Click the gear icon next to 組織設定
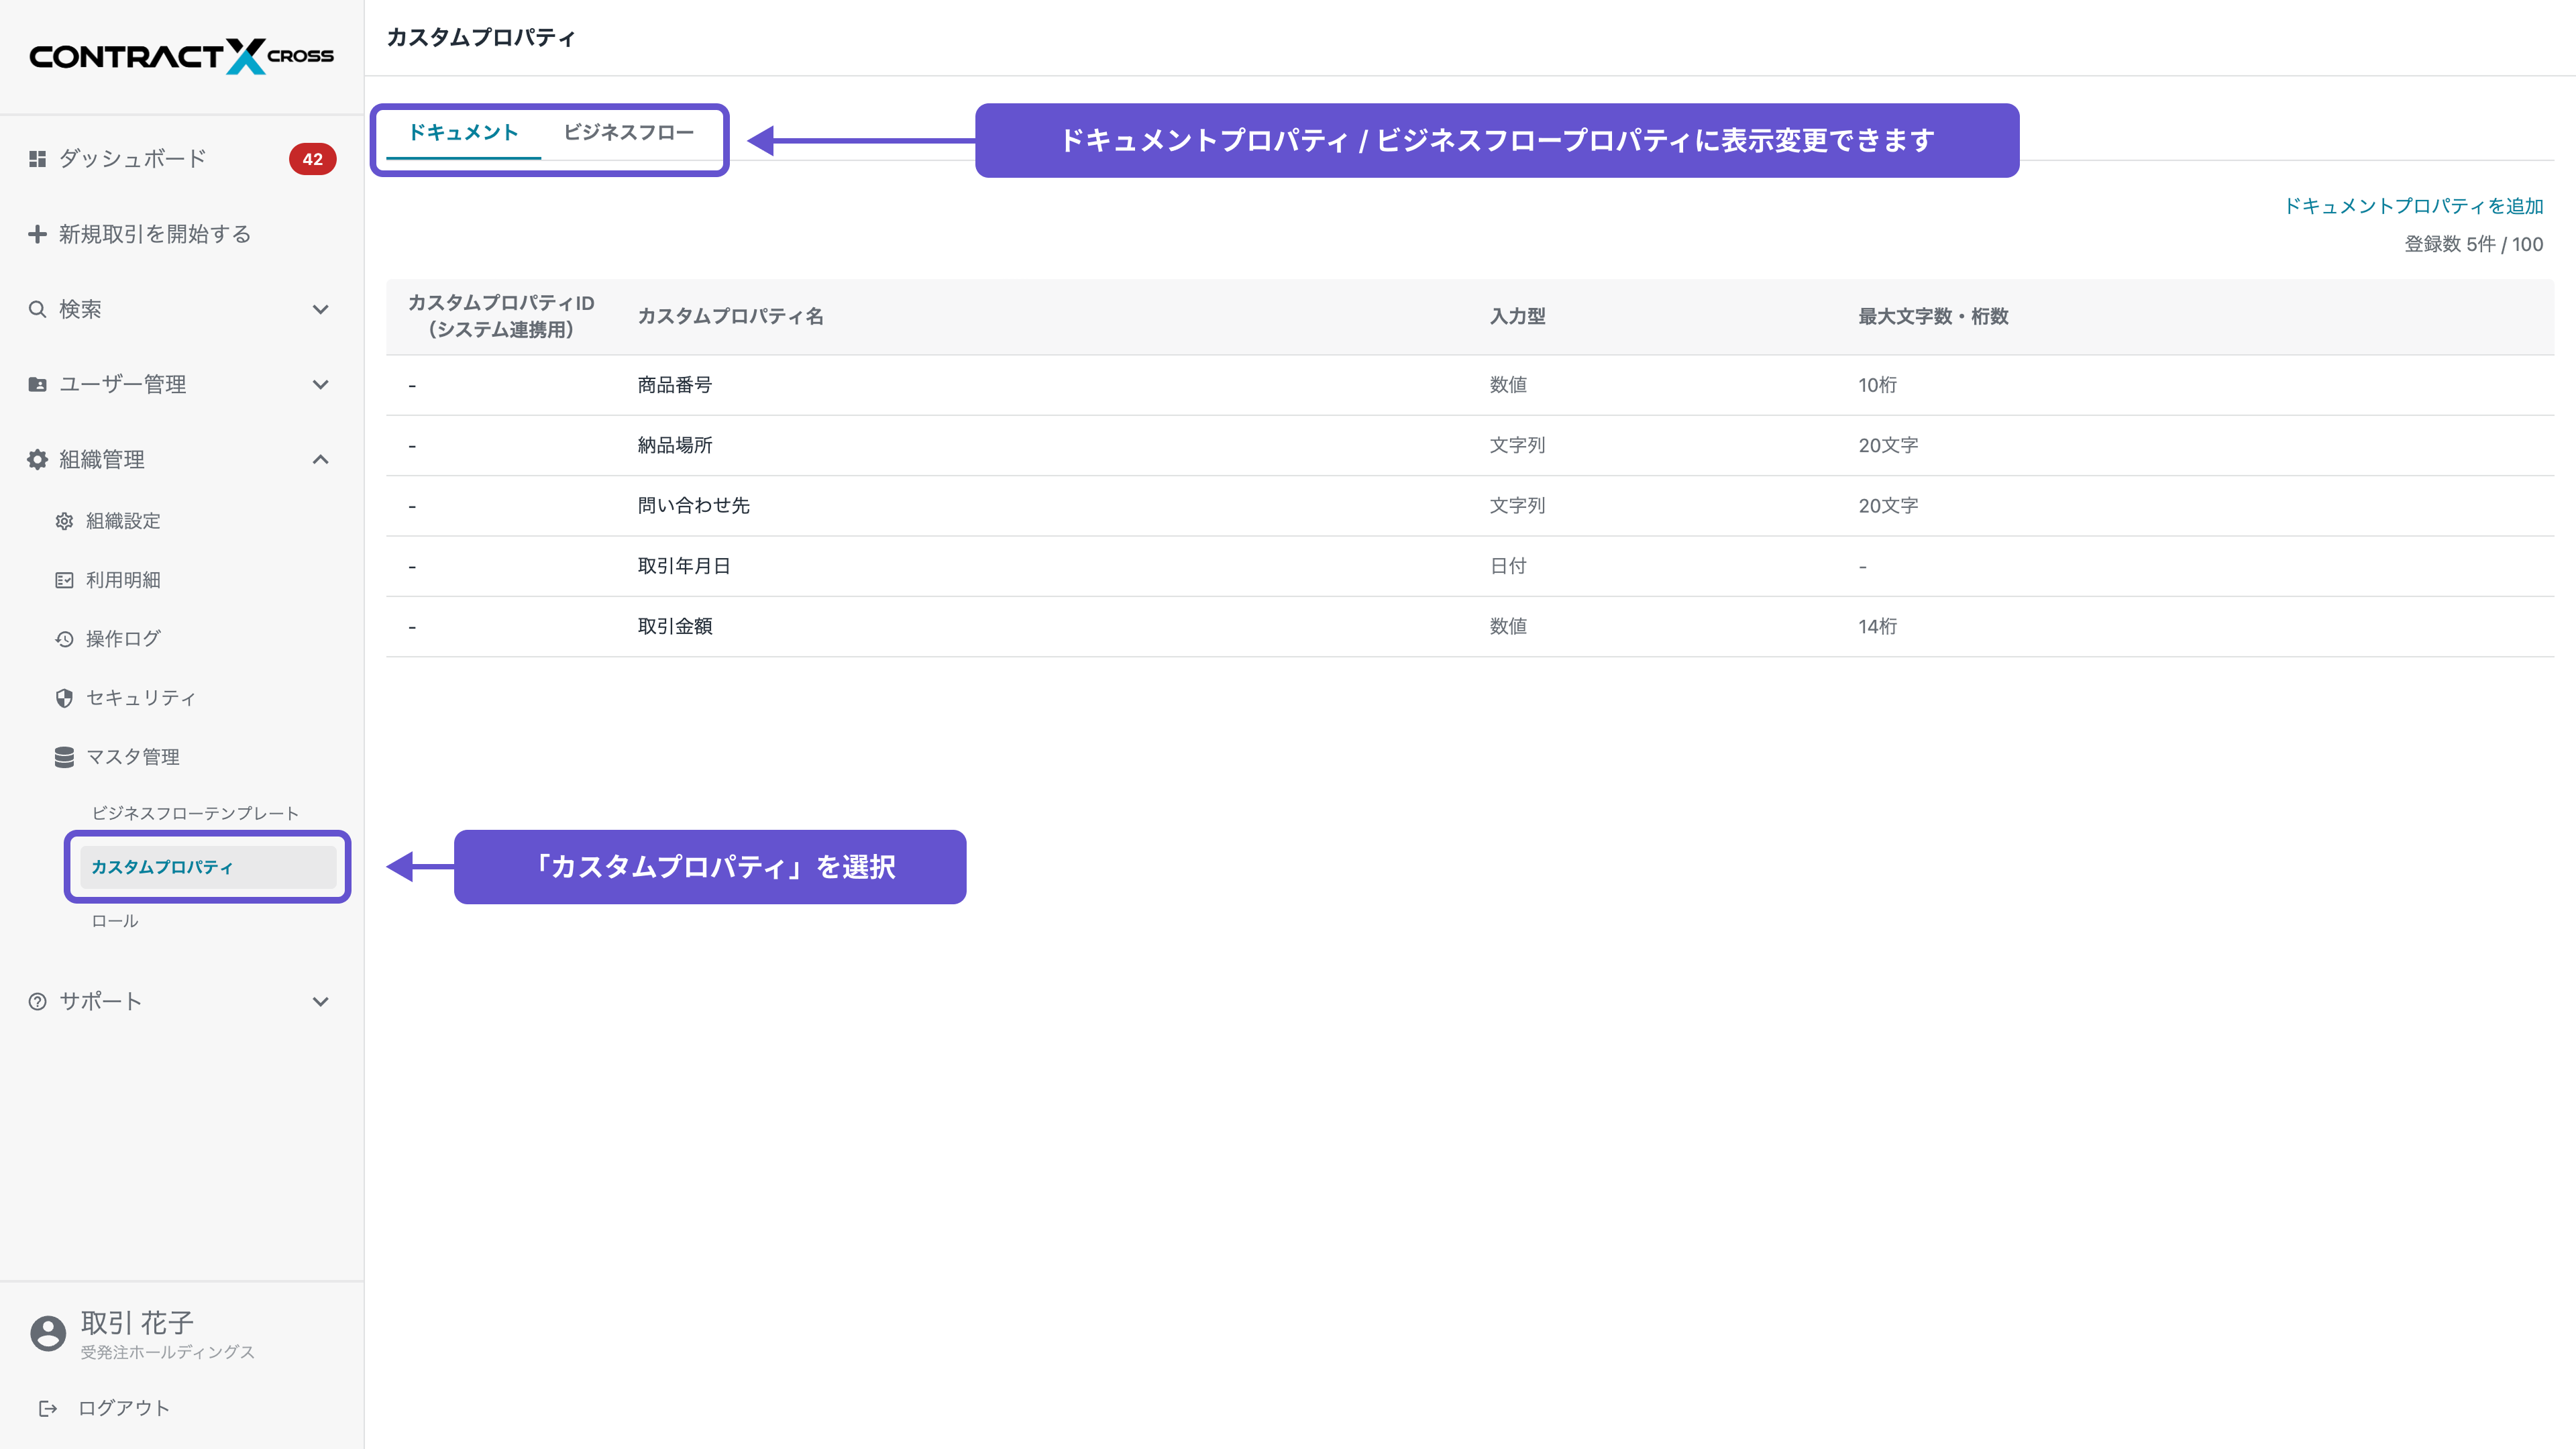Image resolution: width=2576 pixels, height=1449 pixels. [64, 521]
